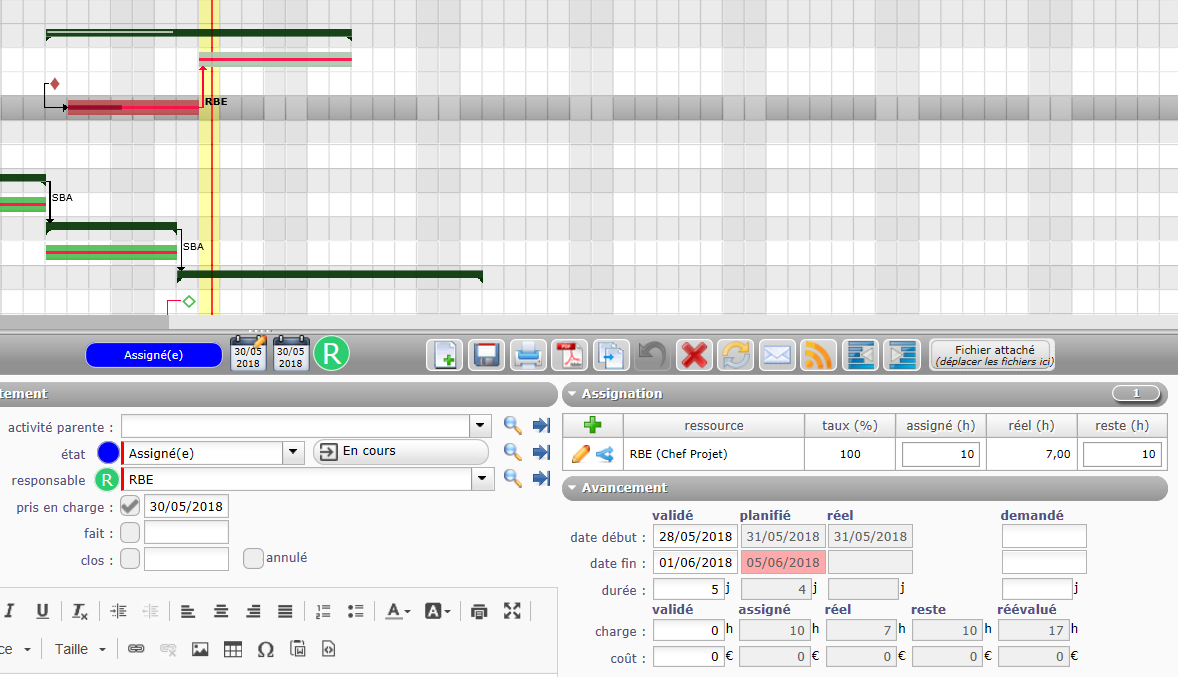Add an assignment with green plus icon
The width and height of the screenshot is (1178, 677).
pos(593,425)
